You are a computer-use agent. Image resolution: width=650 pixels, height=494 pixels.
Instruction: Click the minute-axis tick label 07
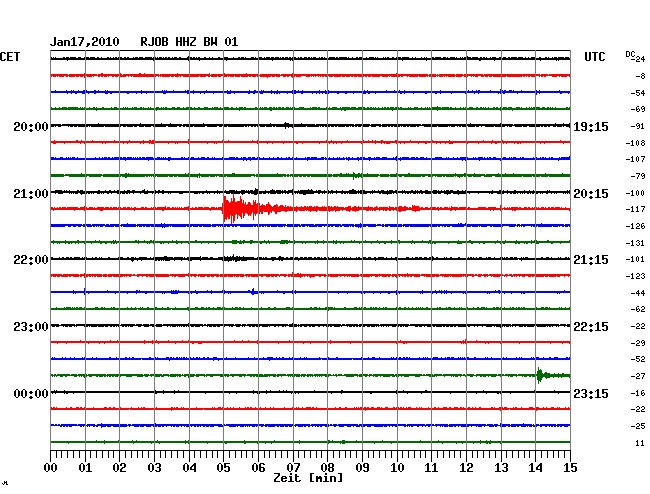click(x=293, y=468)
